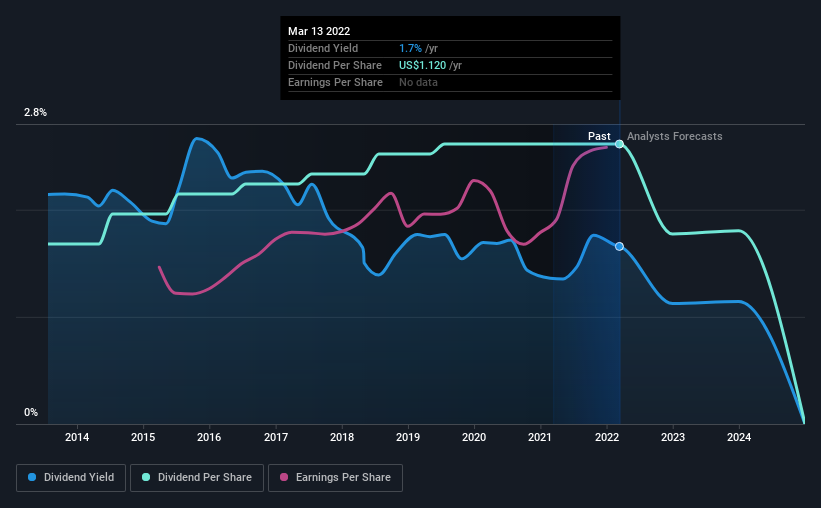Click the 'Analysts Forecasts' label
The image size is (821, 508).
(674, 136)
